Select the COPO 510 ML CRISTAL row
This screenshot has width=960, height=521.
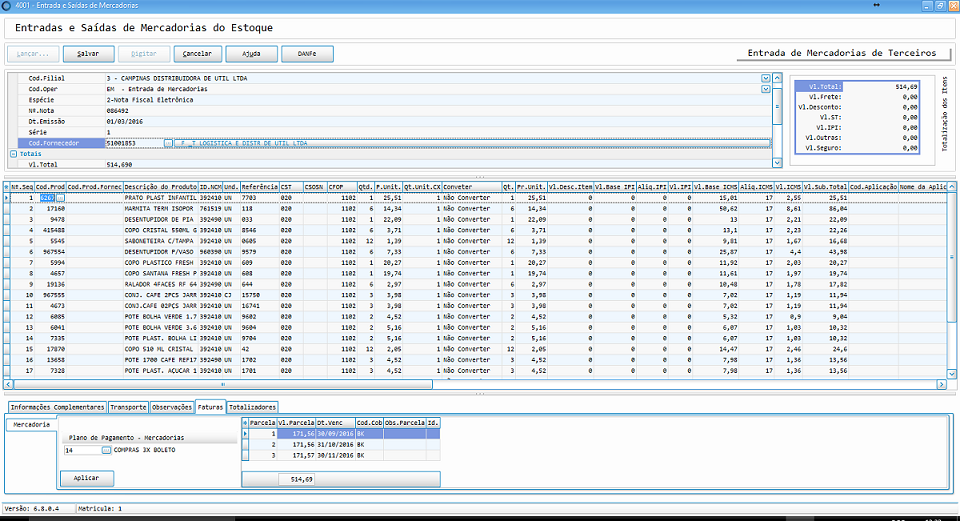click(x=474, y=349)
